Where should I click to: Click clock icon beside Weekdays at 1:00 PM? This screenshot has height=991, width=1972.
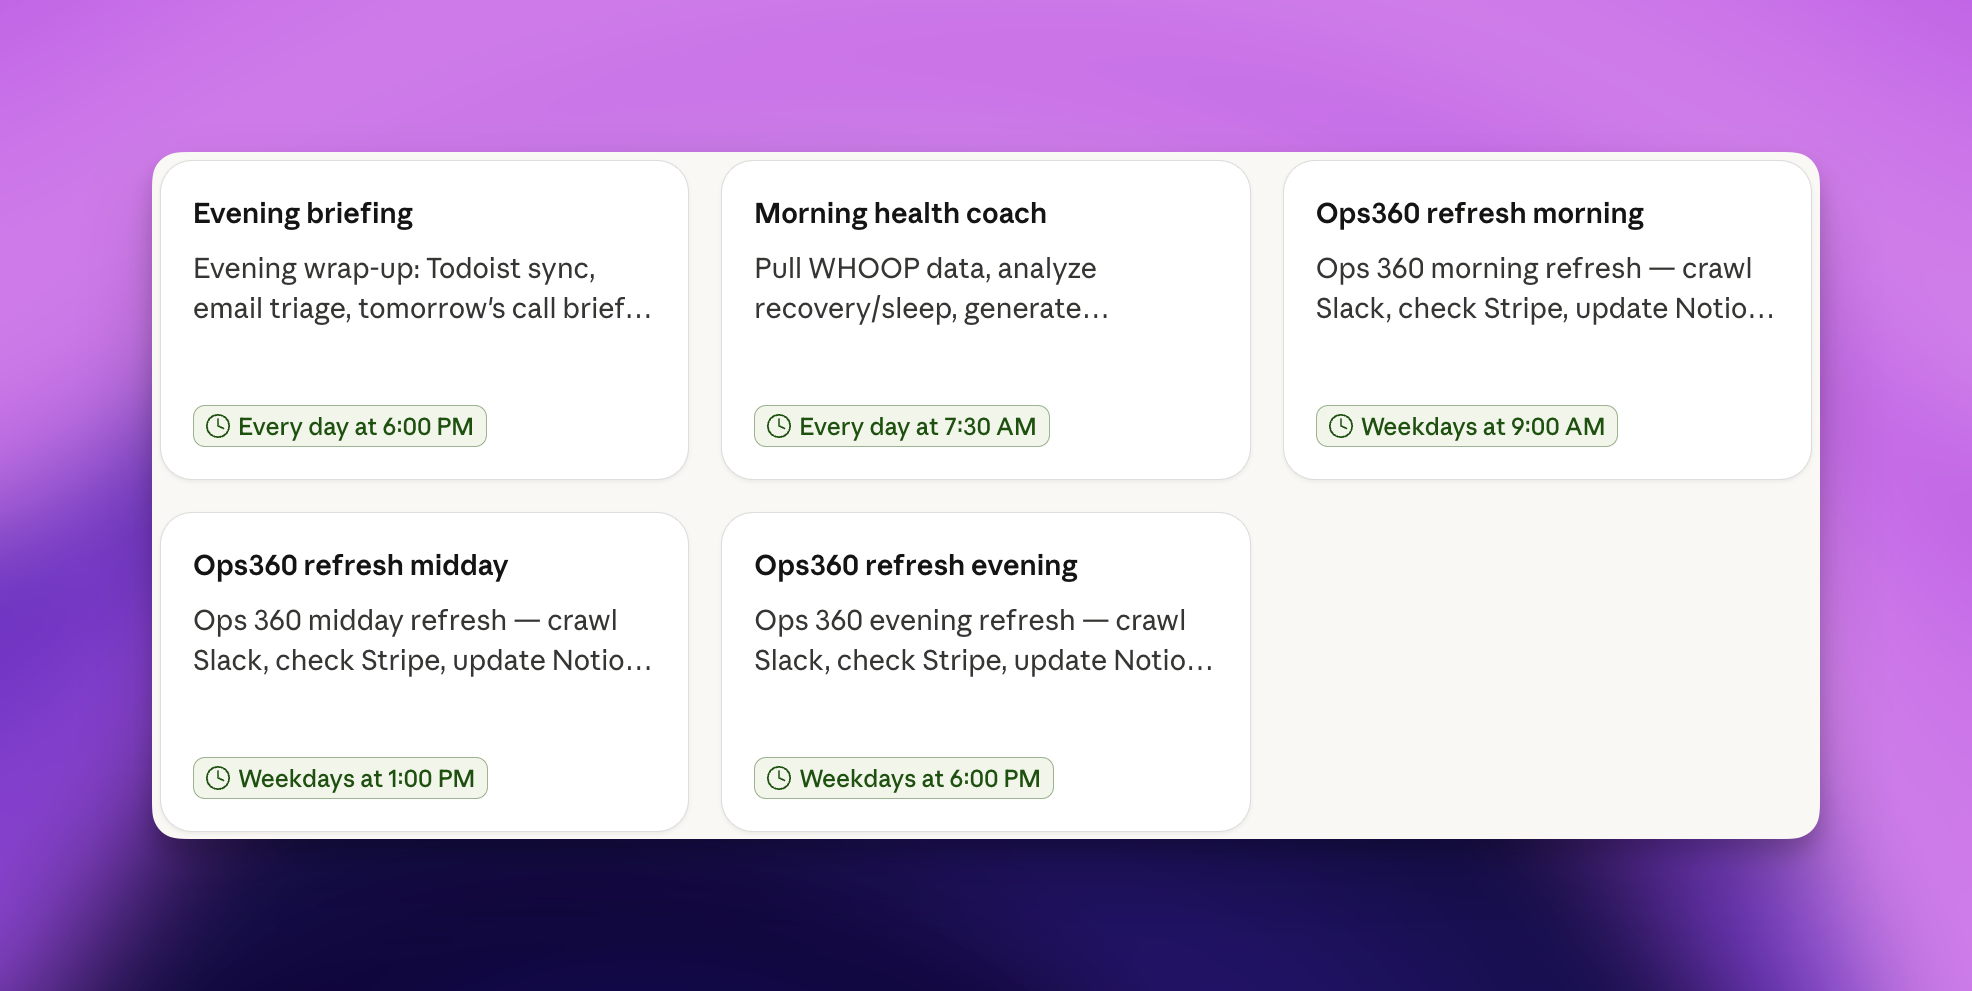[218, 779]
